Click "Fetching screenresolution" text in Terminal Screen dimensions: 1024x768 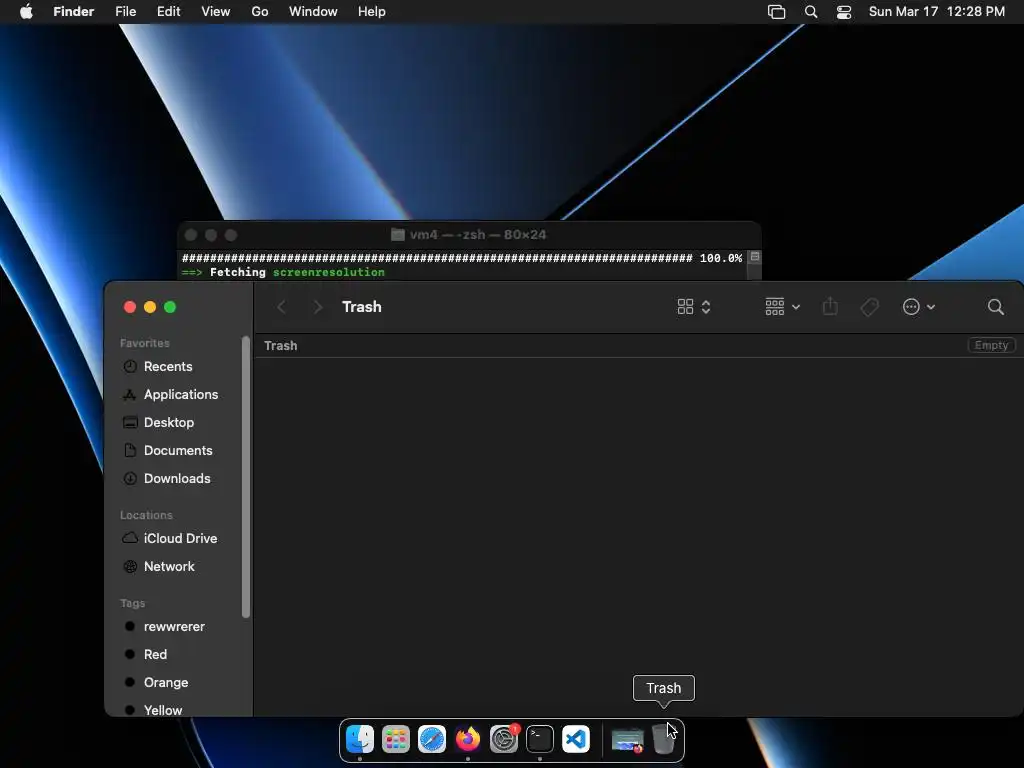(x=297, y=272)
